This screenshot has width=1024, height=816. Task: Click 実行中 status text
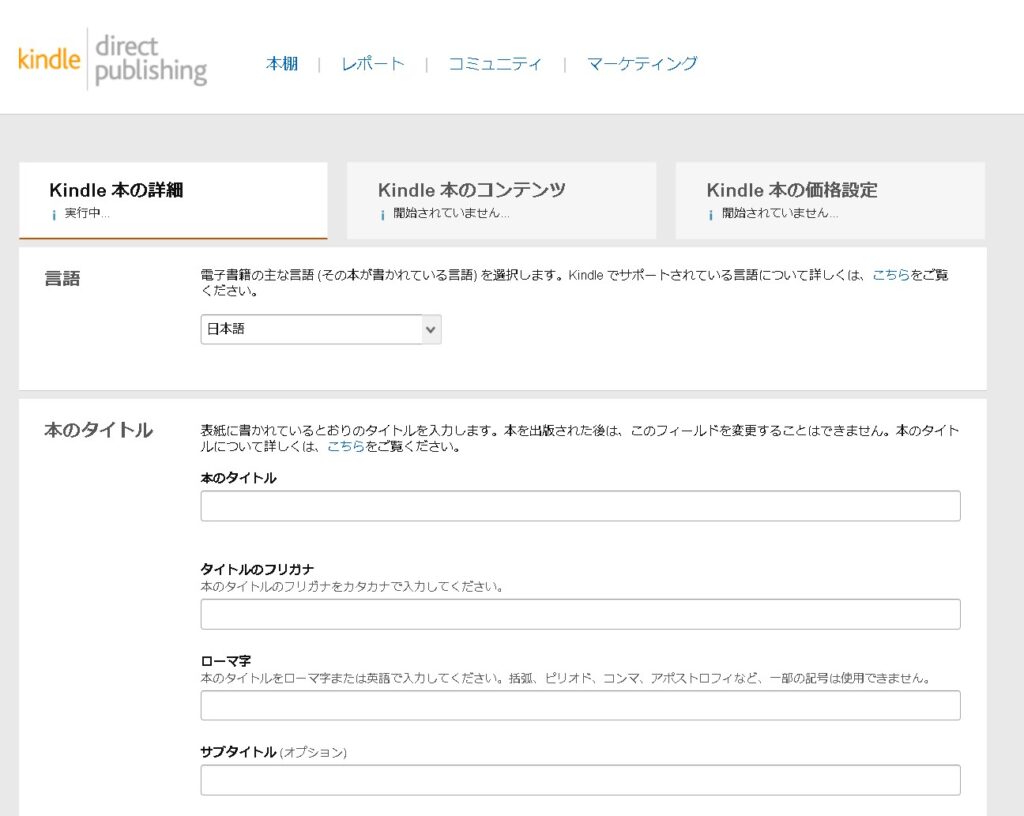click(x=87, y=213)
